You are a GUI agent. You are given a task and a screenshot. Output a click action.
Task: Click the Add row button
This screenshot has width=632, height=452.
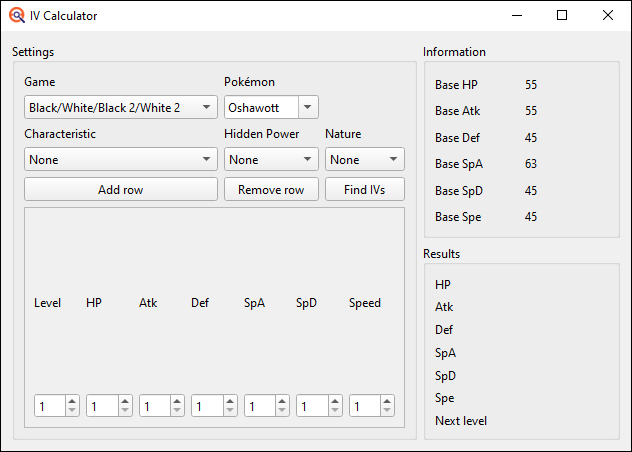(x=121, y=190)
